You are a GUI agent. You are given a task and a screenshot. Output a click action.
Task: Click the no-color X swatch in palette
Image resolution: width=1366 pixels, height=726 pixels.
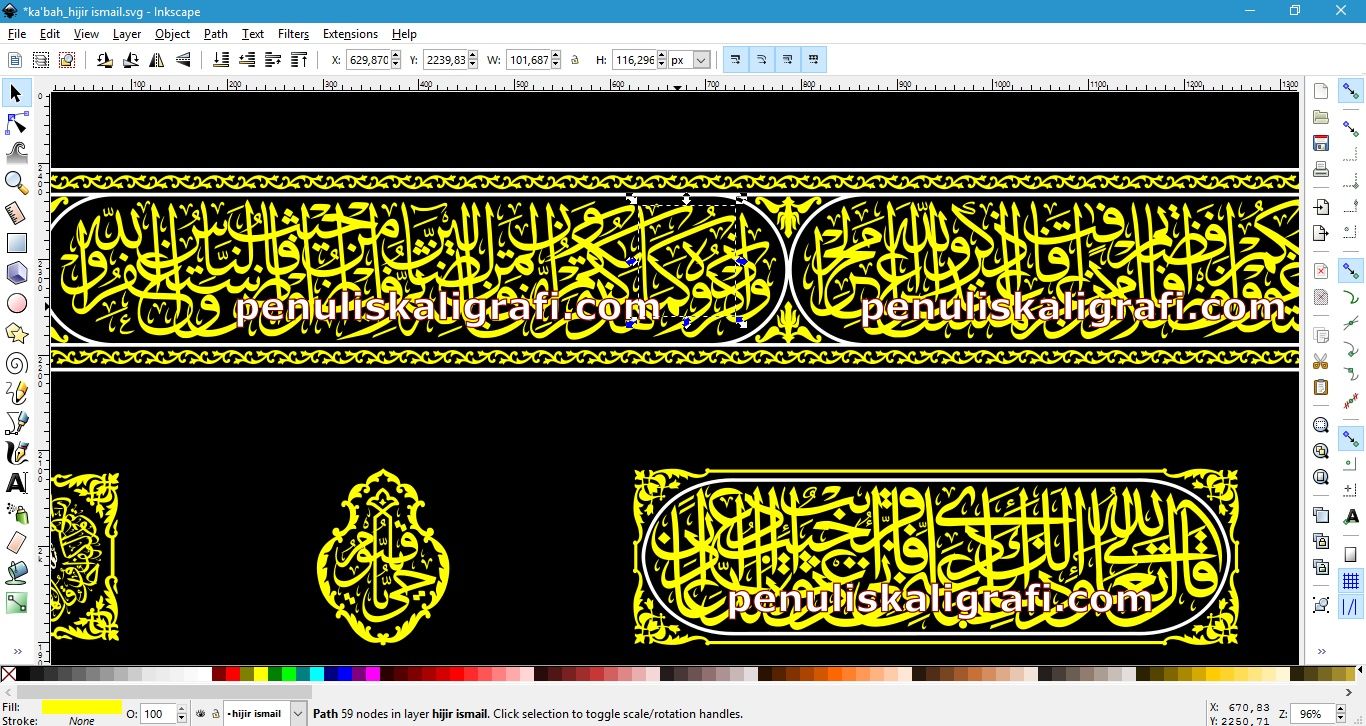8,674
